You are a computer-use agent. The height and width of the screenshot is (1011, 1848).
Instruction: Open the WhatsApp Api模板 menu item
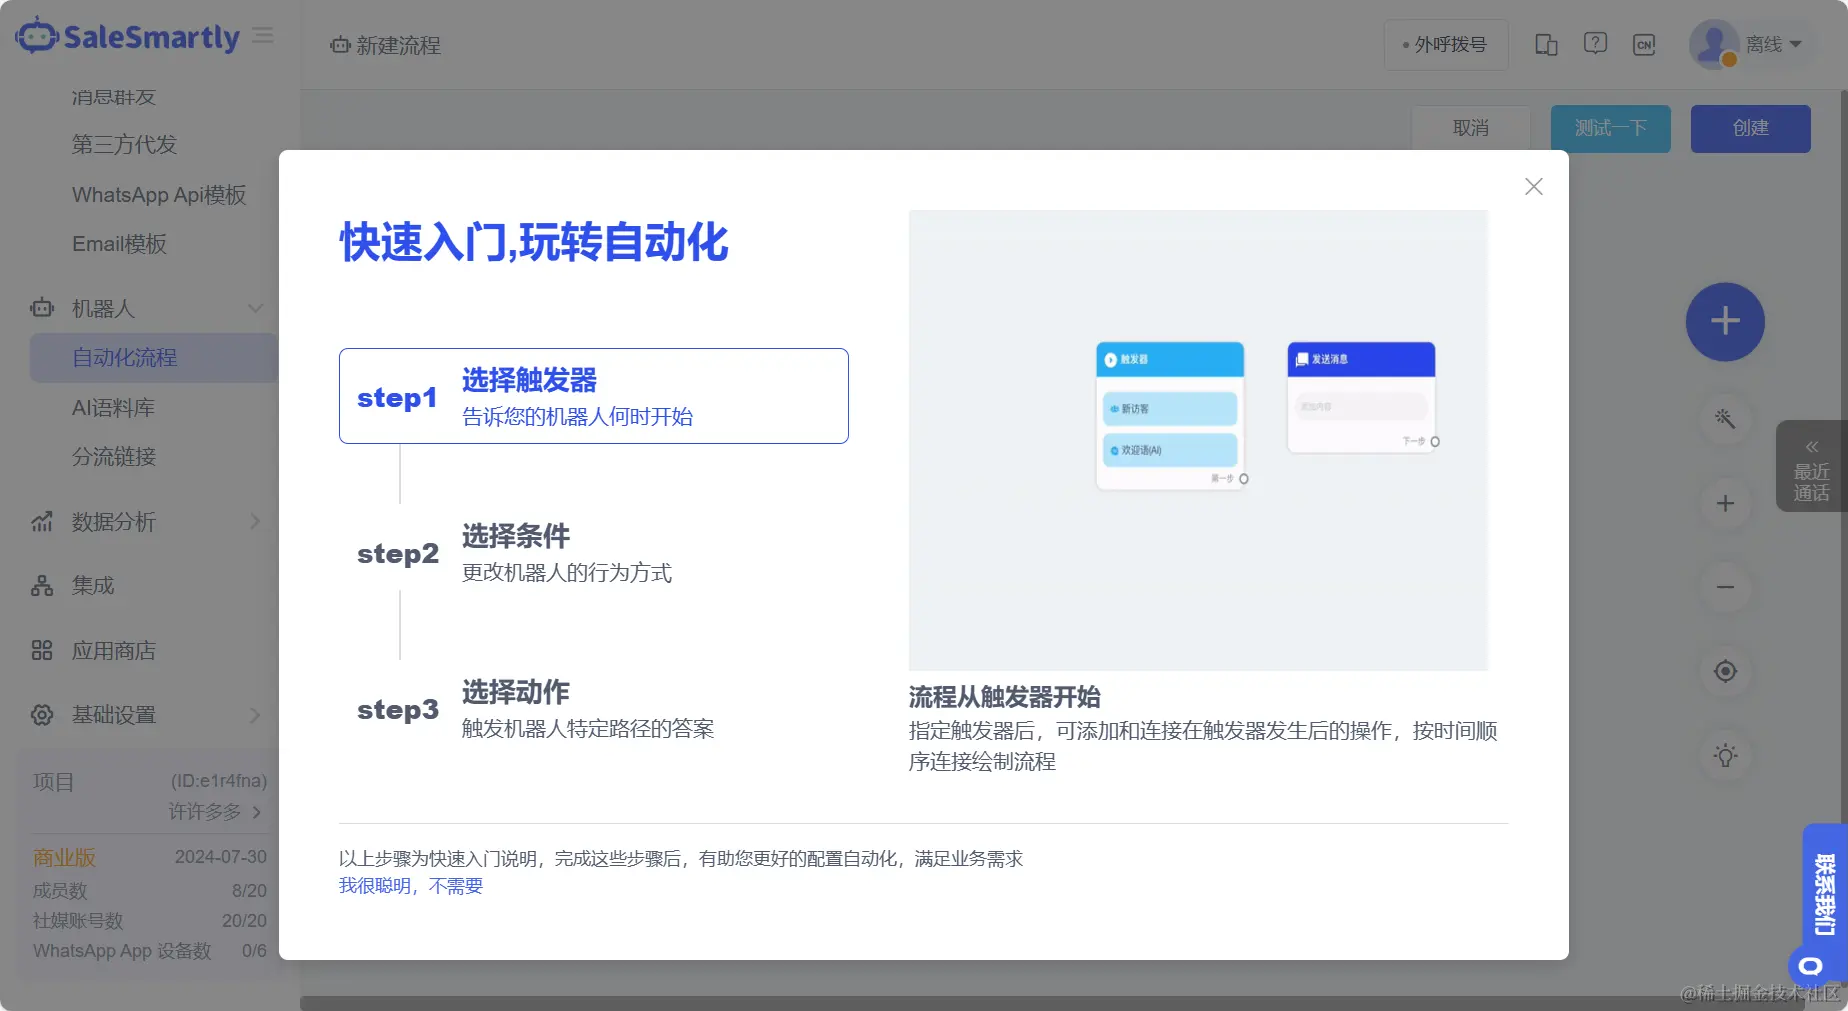click(x=159, y=195)
